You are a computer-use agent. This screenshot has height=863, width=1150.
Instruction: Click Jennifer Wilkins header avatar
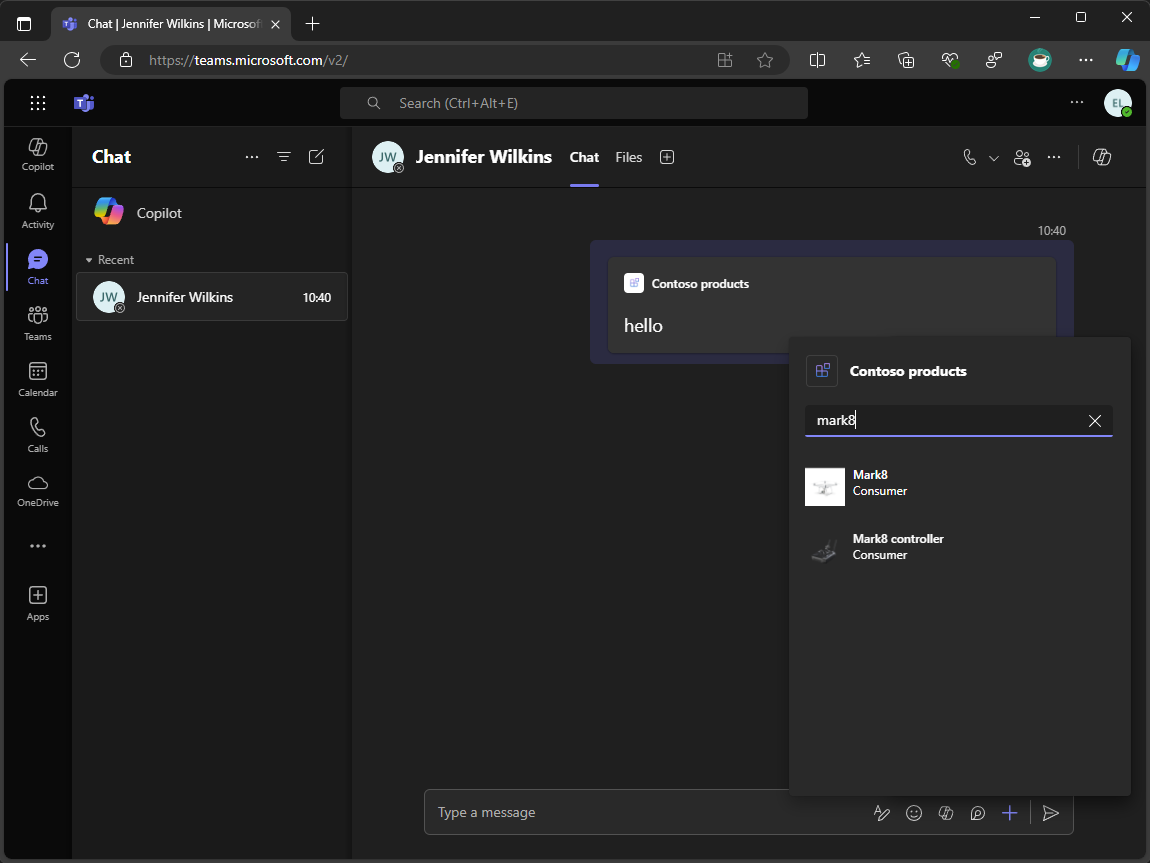[388, 157]
